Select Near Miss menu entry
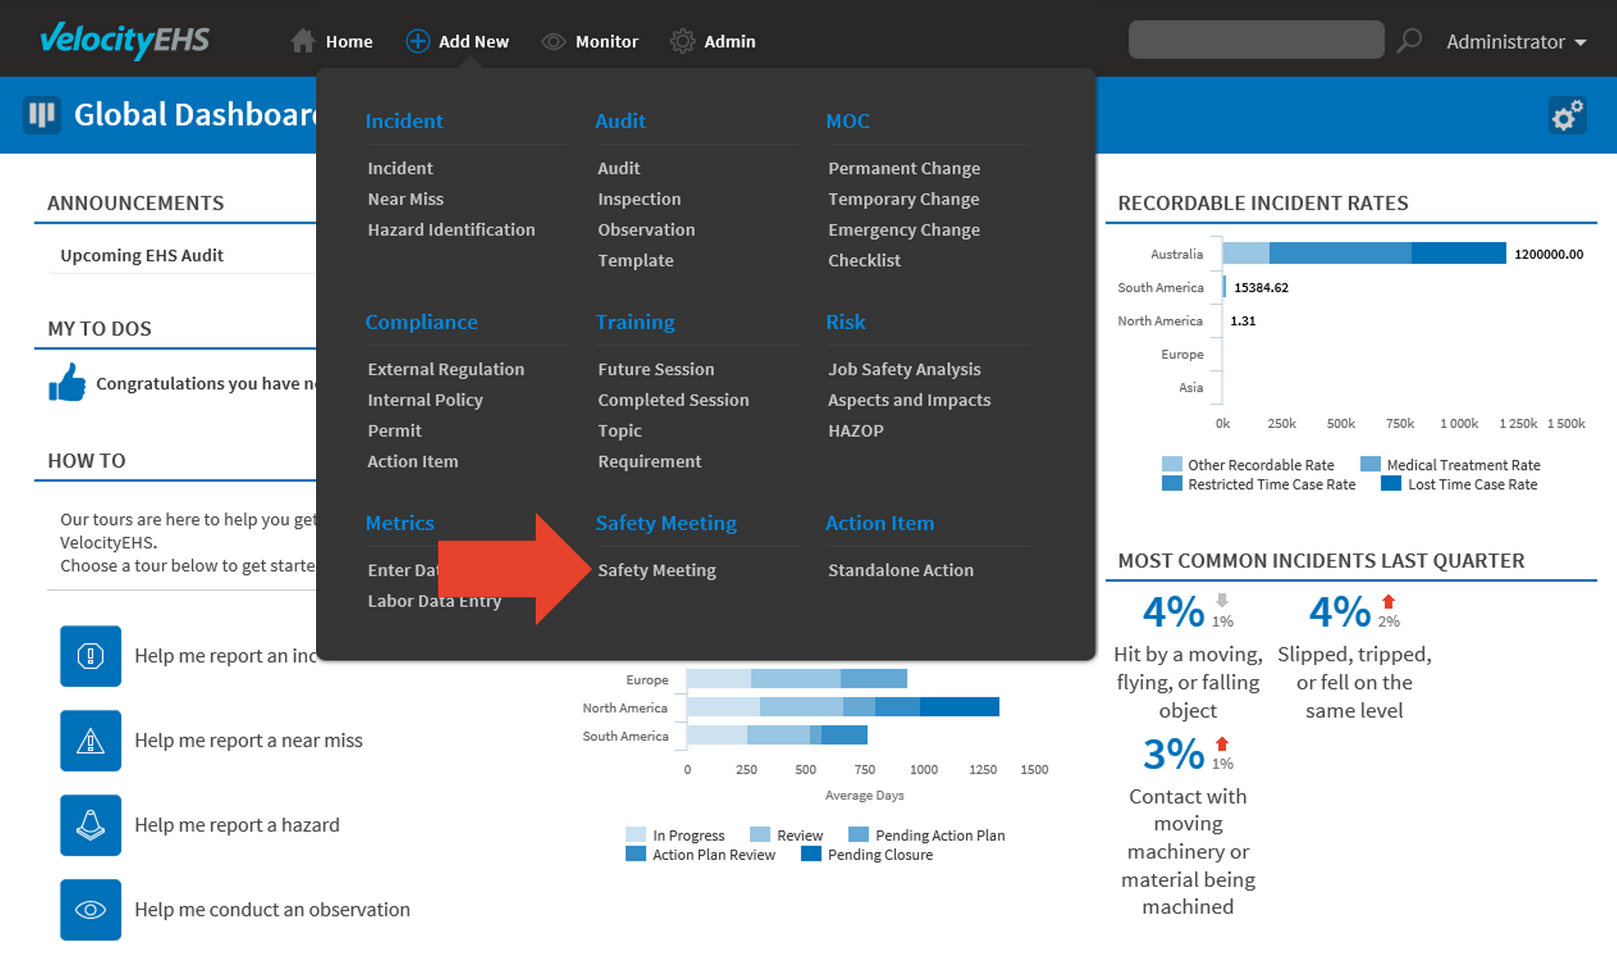 [405, 199]
